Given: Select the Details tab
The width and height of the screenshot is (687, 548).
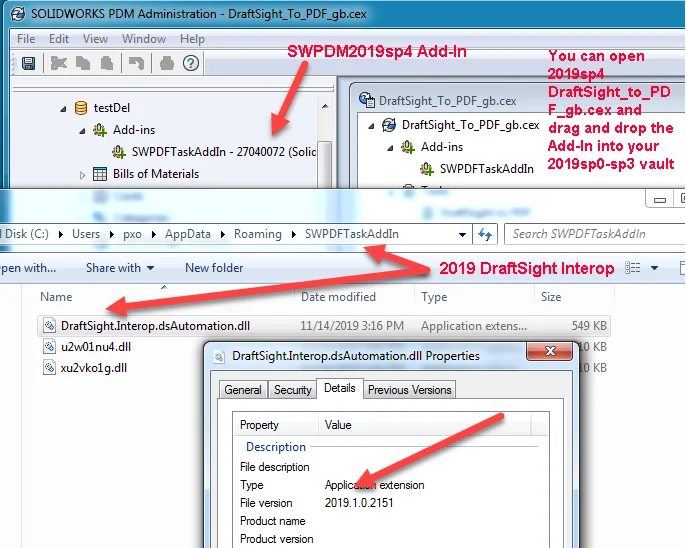Looking at the screenshot, I should (340, 388).
